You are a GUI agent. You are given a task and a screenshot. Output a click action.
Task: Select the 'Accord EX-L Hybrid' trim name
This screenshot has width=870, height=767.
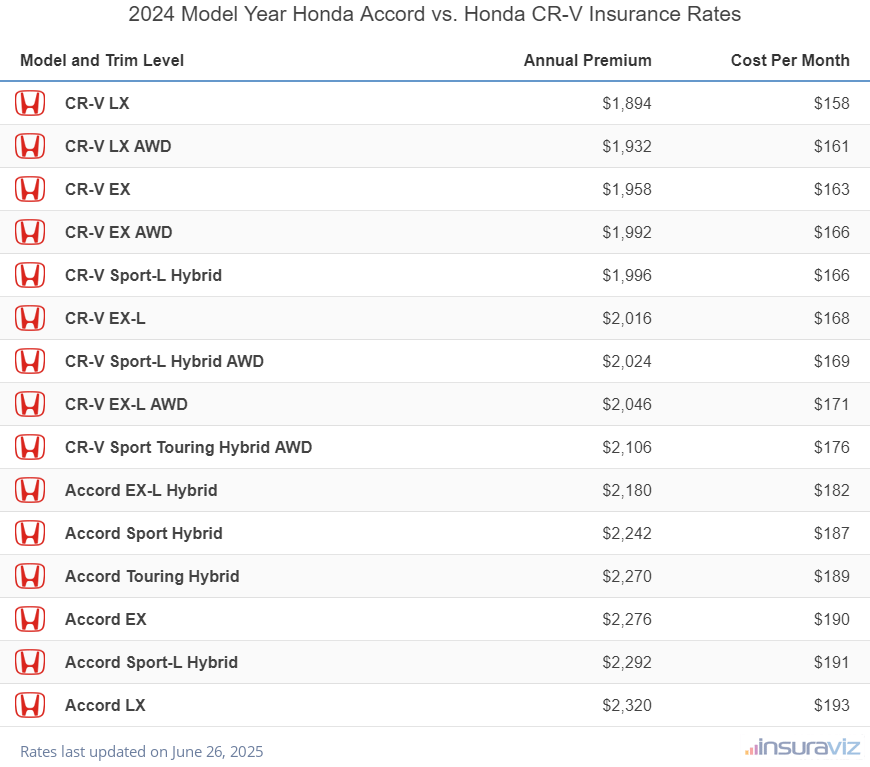pyautogui.click(x=141, y=490)
